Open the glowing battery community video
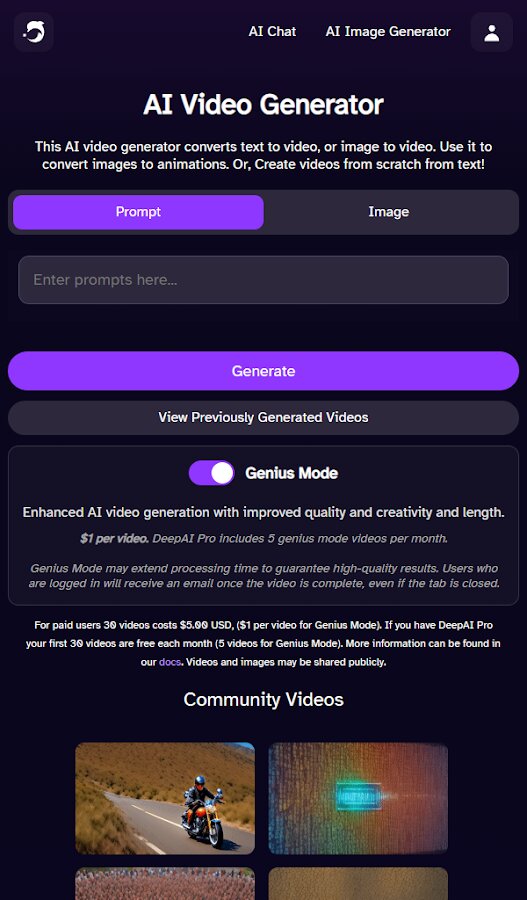The height and width of the screenshot is (900, 527). click(x=358, y=798)
